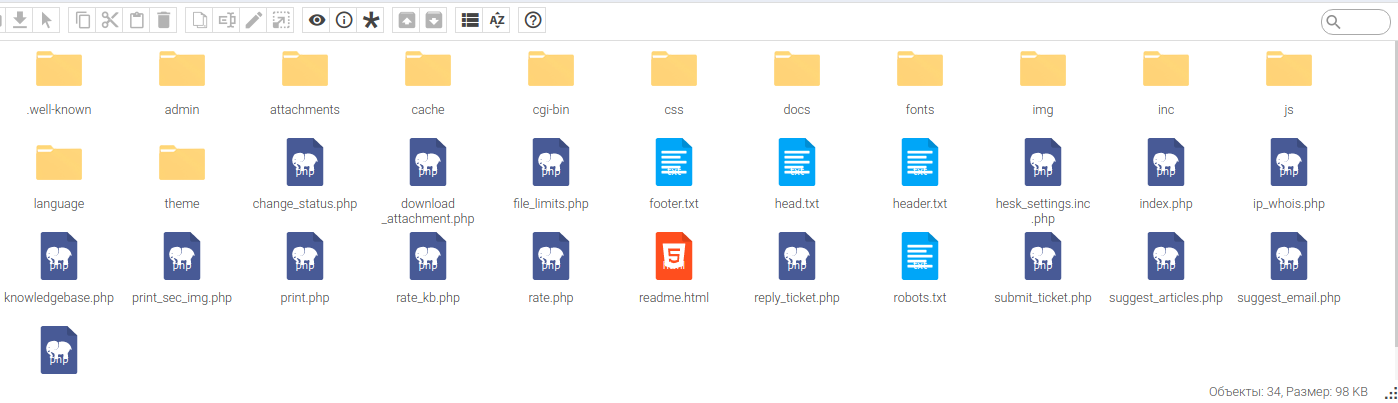Image resolution: width=1398 pixels, height=403 pixels.
Task: Click the Create archive toolbar icon
Action: pyautogui.click(x=434, y=20)
